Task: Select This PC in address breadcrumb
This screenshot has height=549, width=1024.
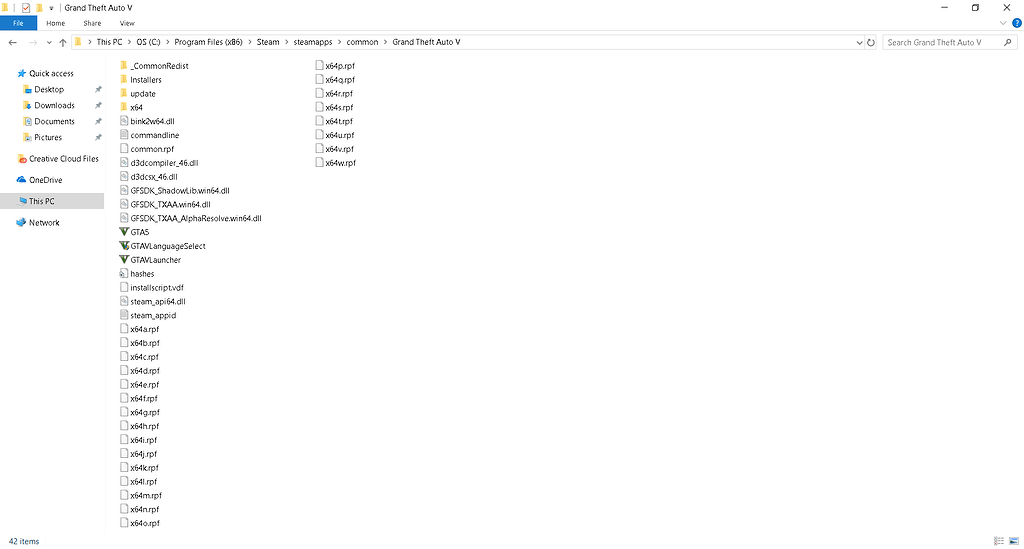Action: point(109,42)
